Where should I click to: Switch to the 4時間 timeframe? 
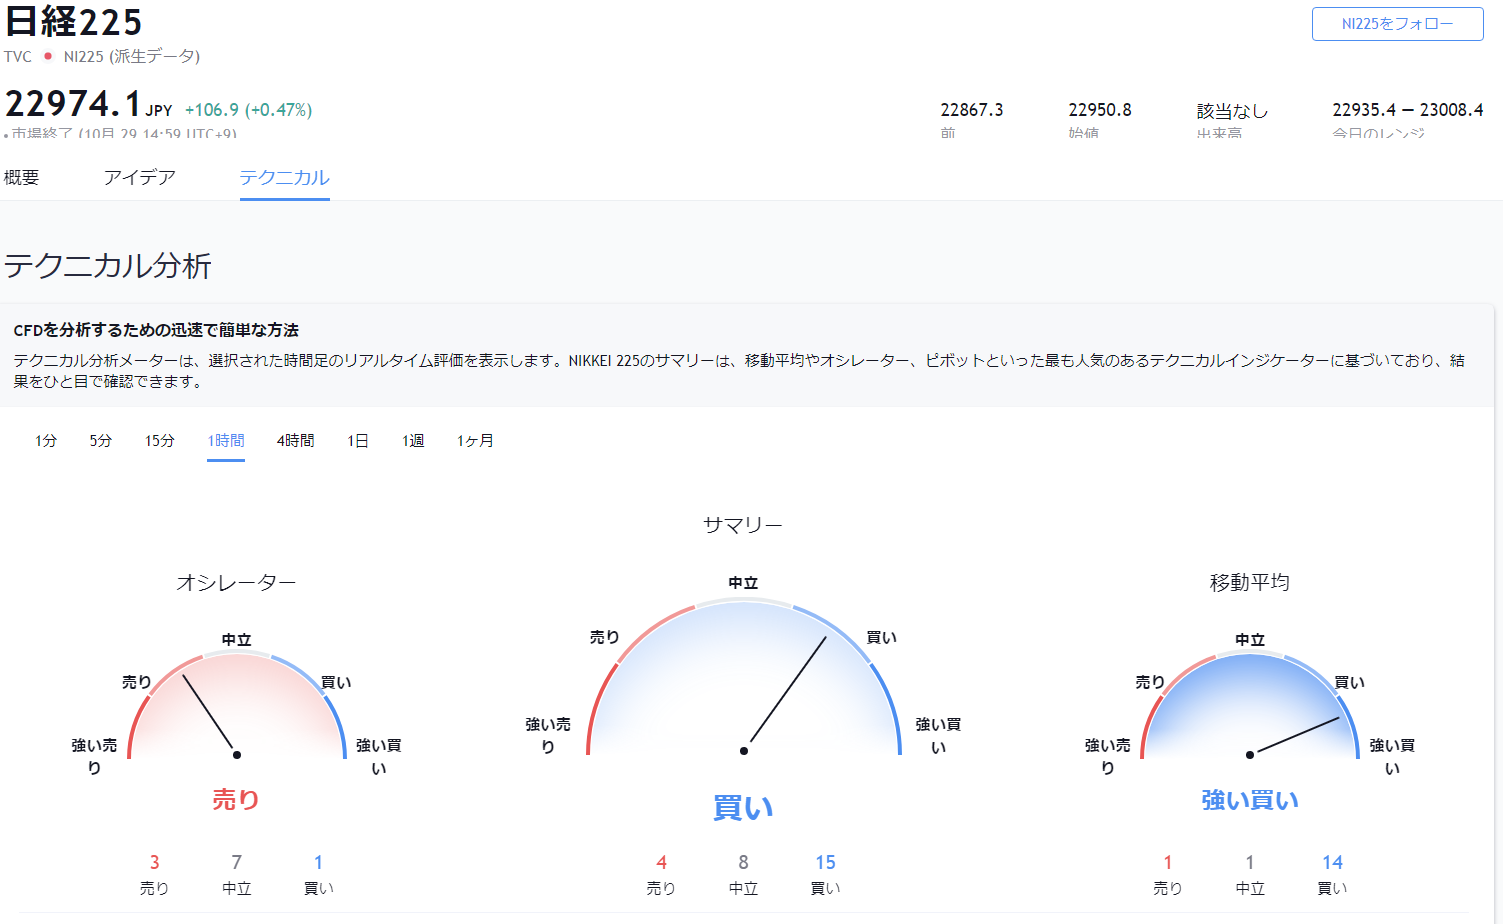(x=295, y=440)
